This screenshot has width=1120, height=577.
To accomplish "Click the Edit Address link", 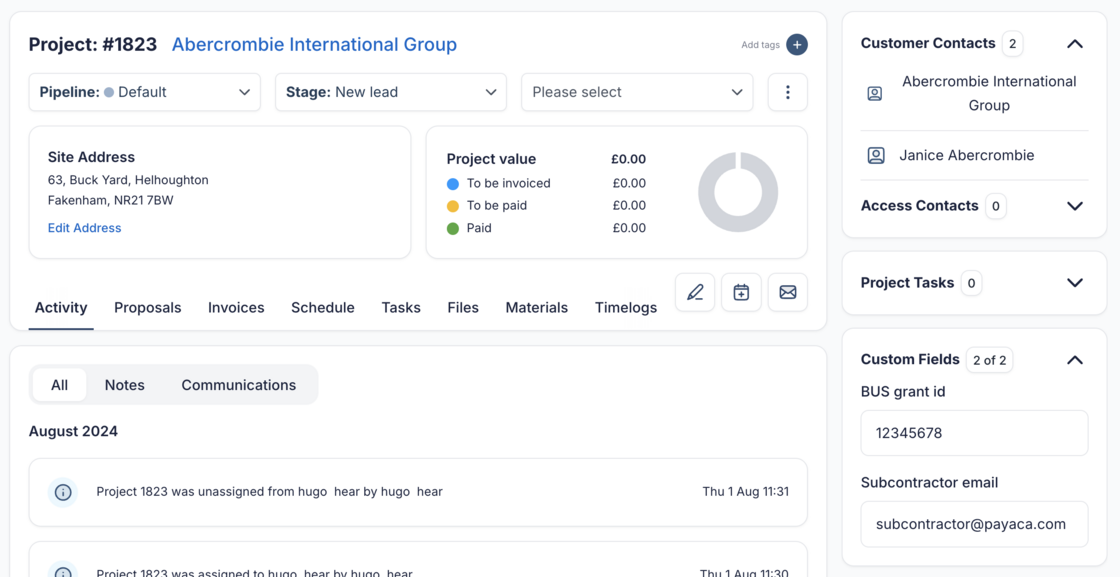I will [85, 228].
